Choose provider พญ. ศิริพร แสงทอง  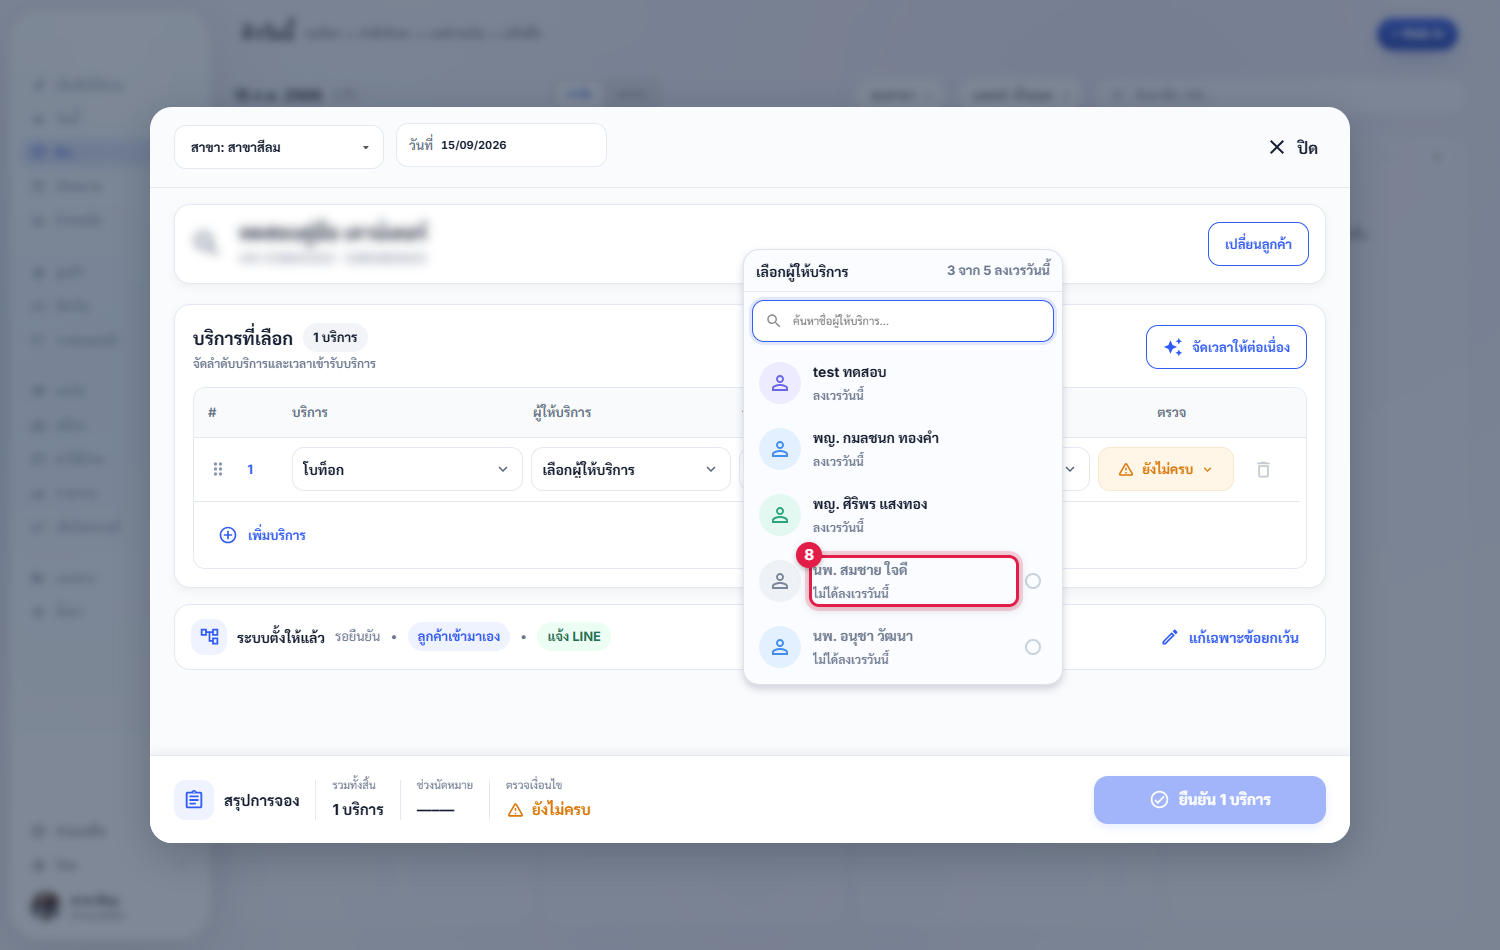[x=903, y=515]
